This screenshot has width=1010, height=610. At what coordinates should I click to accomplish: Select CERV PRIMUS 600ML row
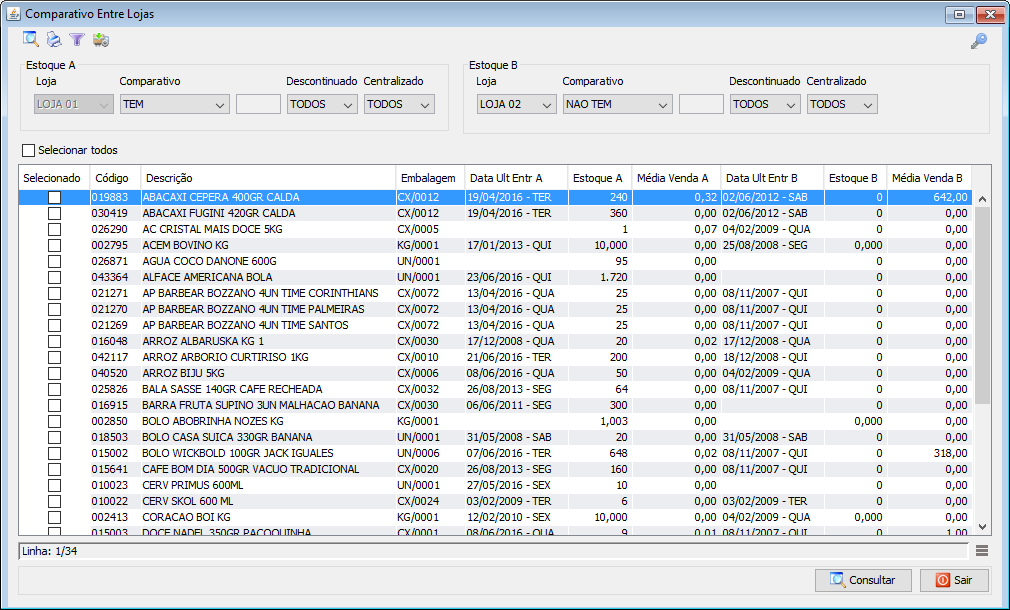(x=495, y=485)
